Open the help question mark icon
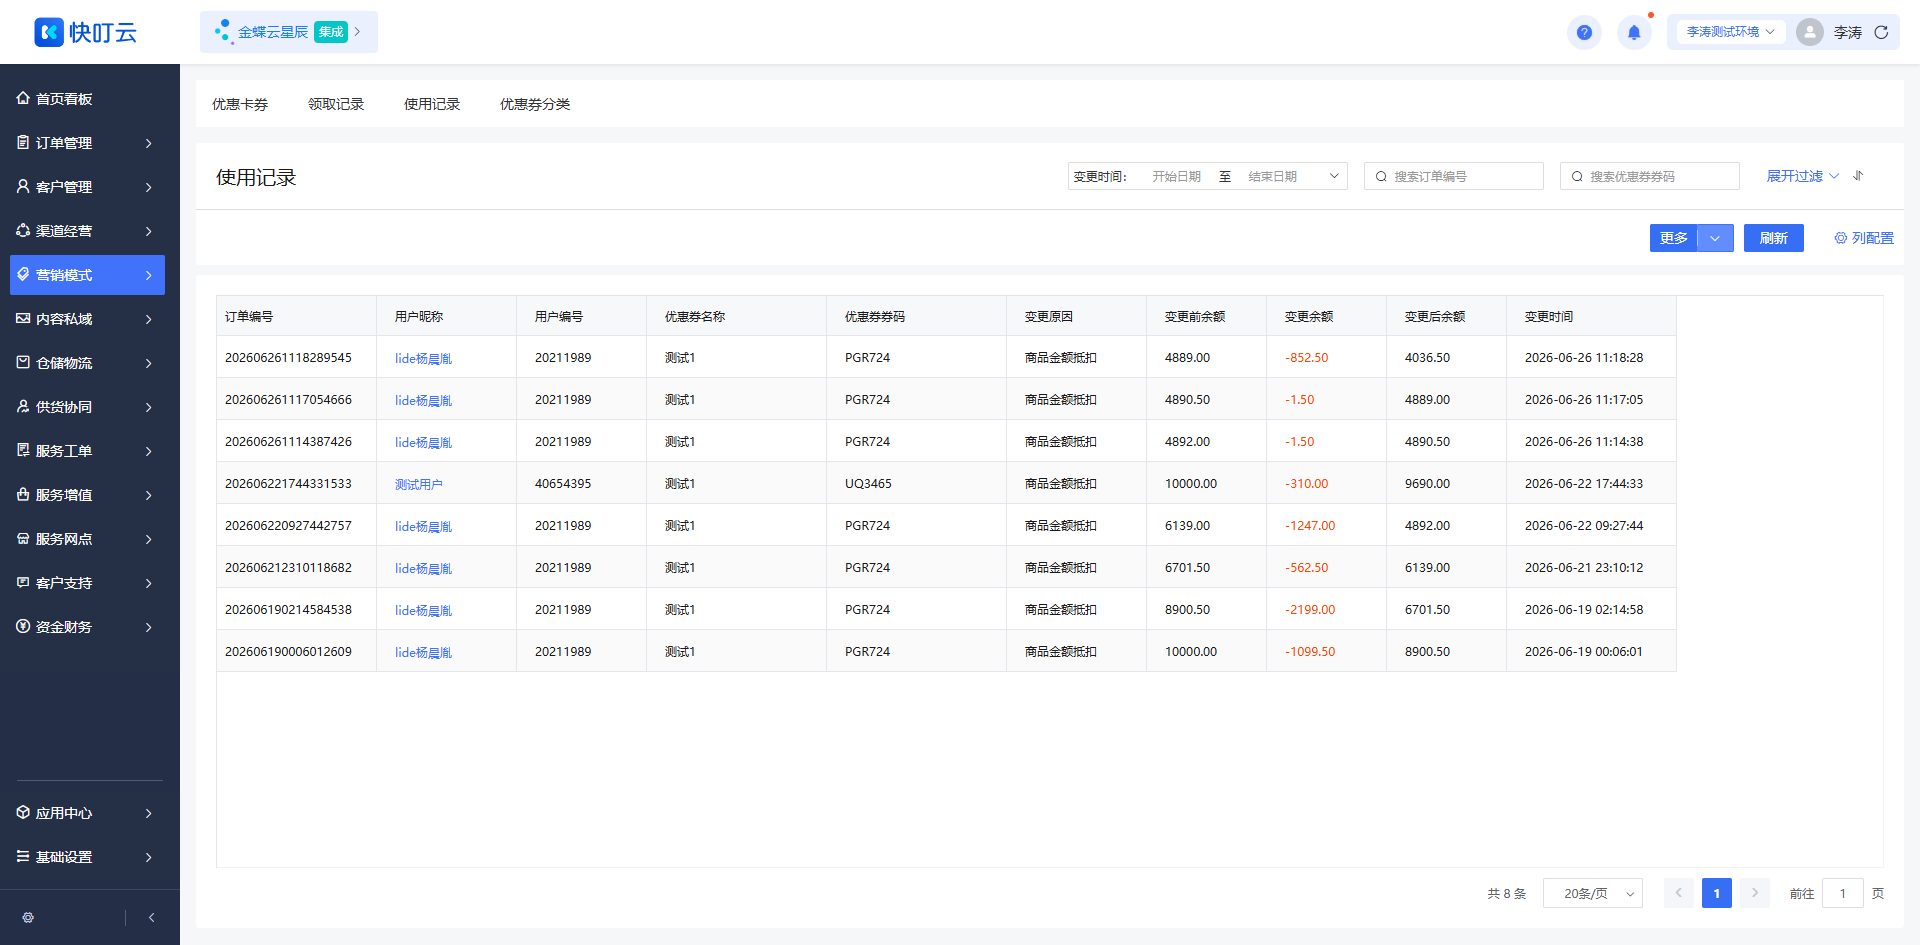Viewport: 1920px width, 945px height. (x=1584, y=32)
